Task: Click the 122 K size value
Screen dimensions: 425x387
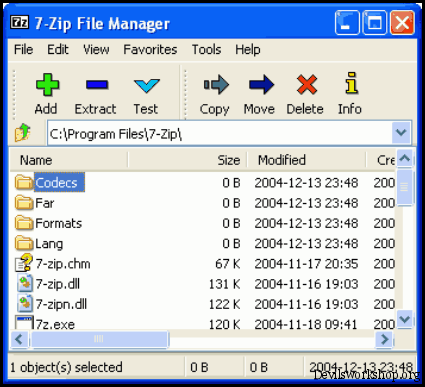Action: tap(225, 304)
